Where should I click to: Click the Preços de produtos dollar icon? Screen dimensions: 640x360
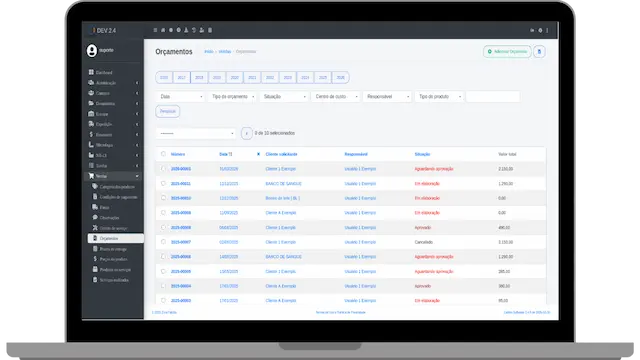click(x=95, y=259)
